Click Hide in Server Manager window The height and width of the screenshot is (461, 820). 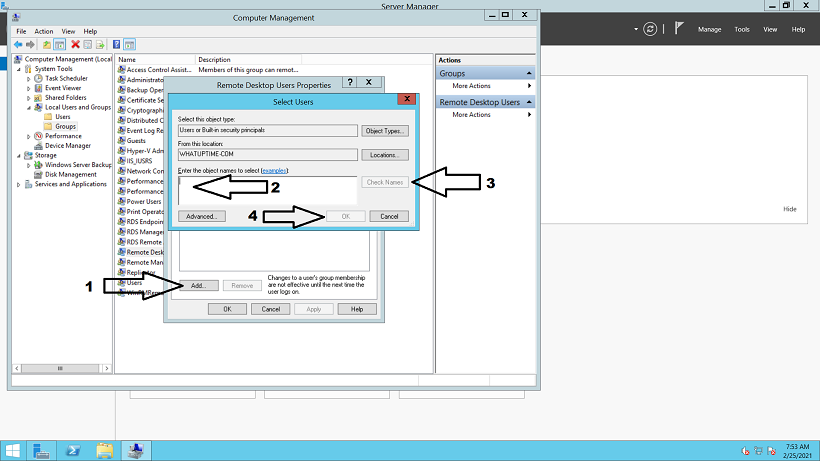[x=790, y=209]
